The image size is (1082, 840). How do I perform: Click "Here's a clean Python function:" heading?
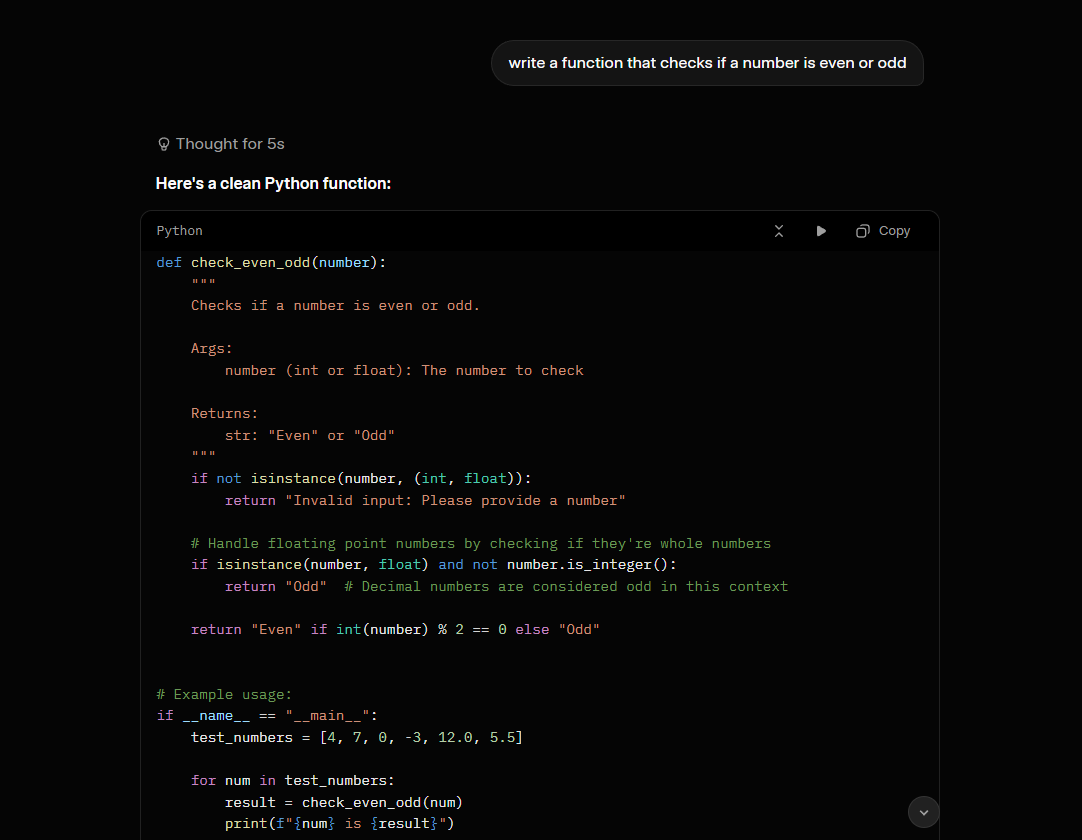point(273,184)
